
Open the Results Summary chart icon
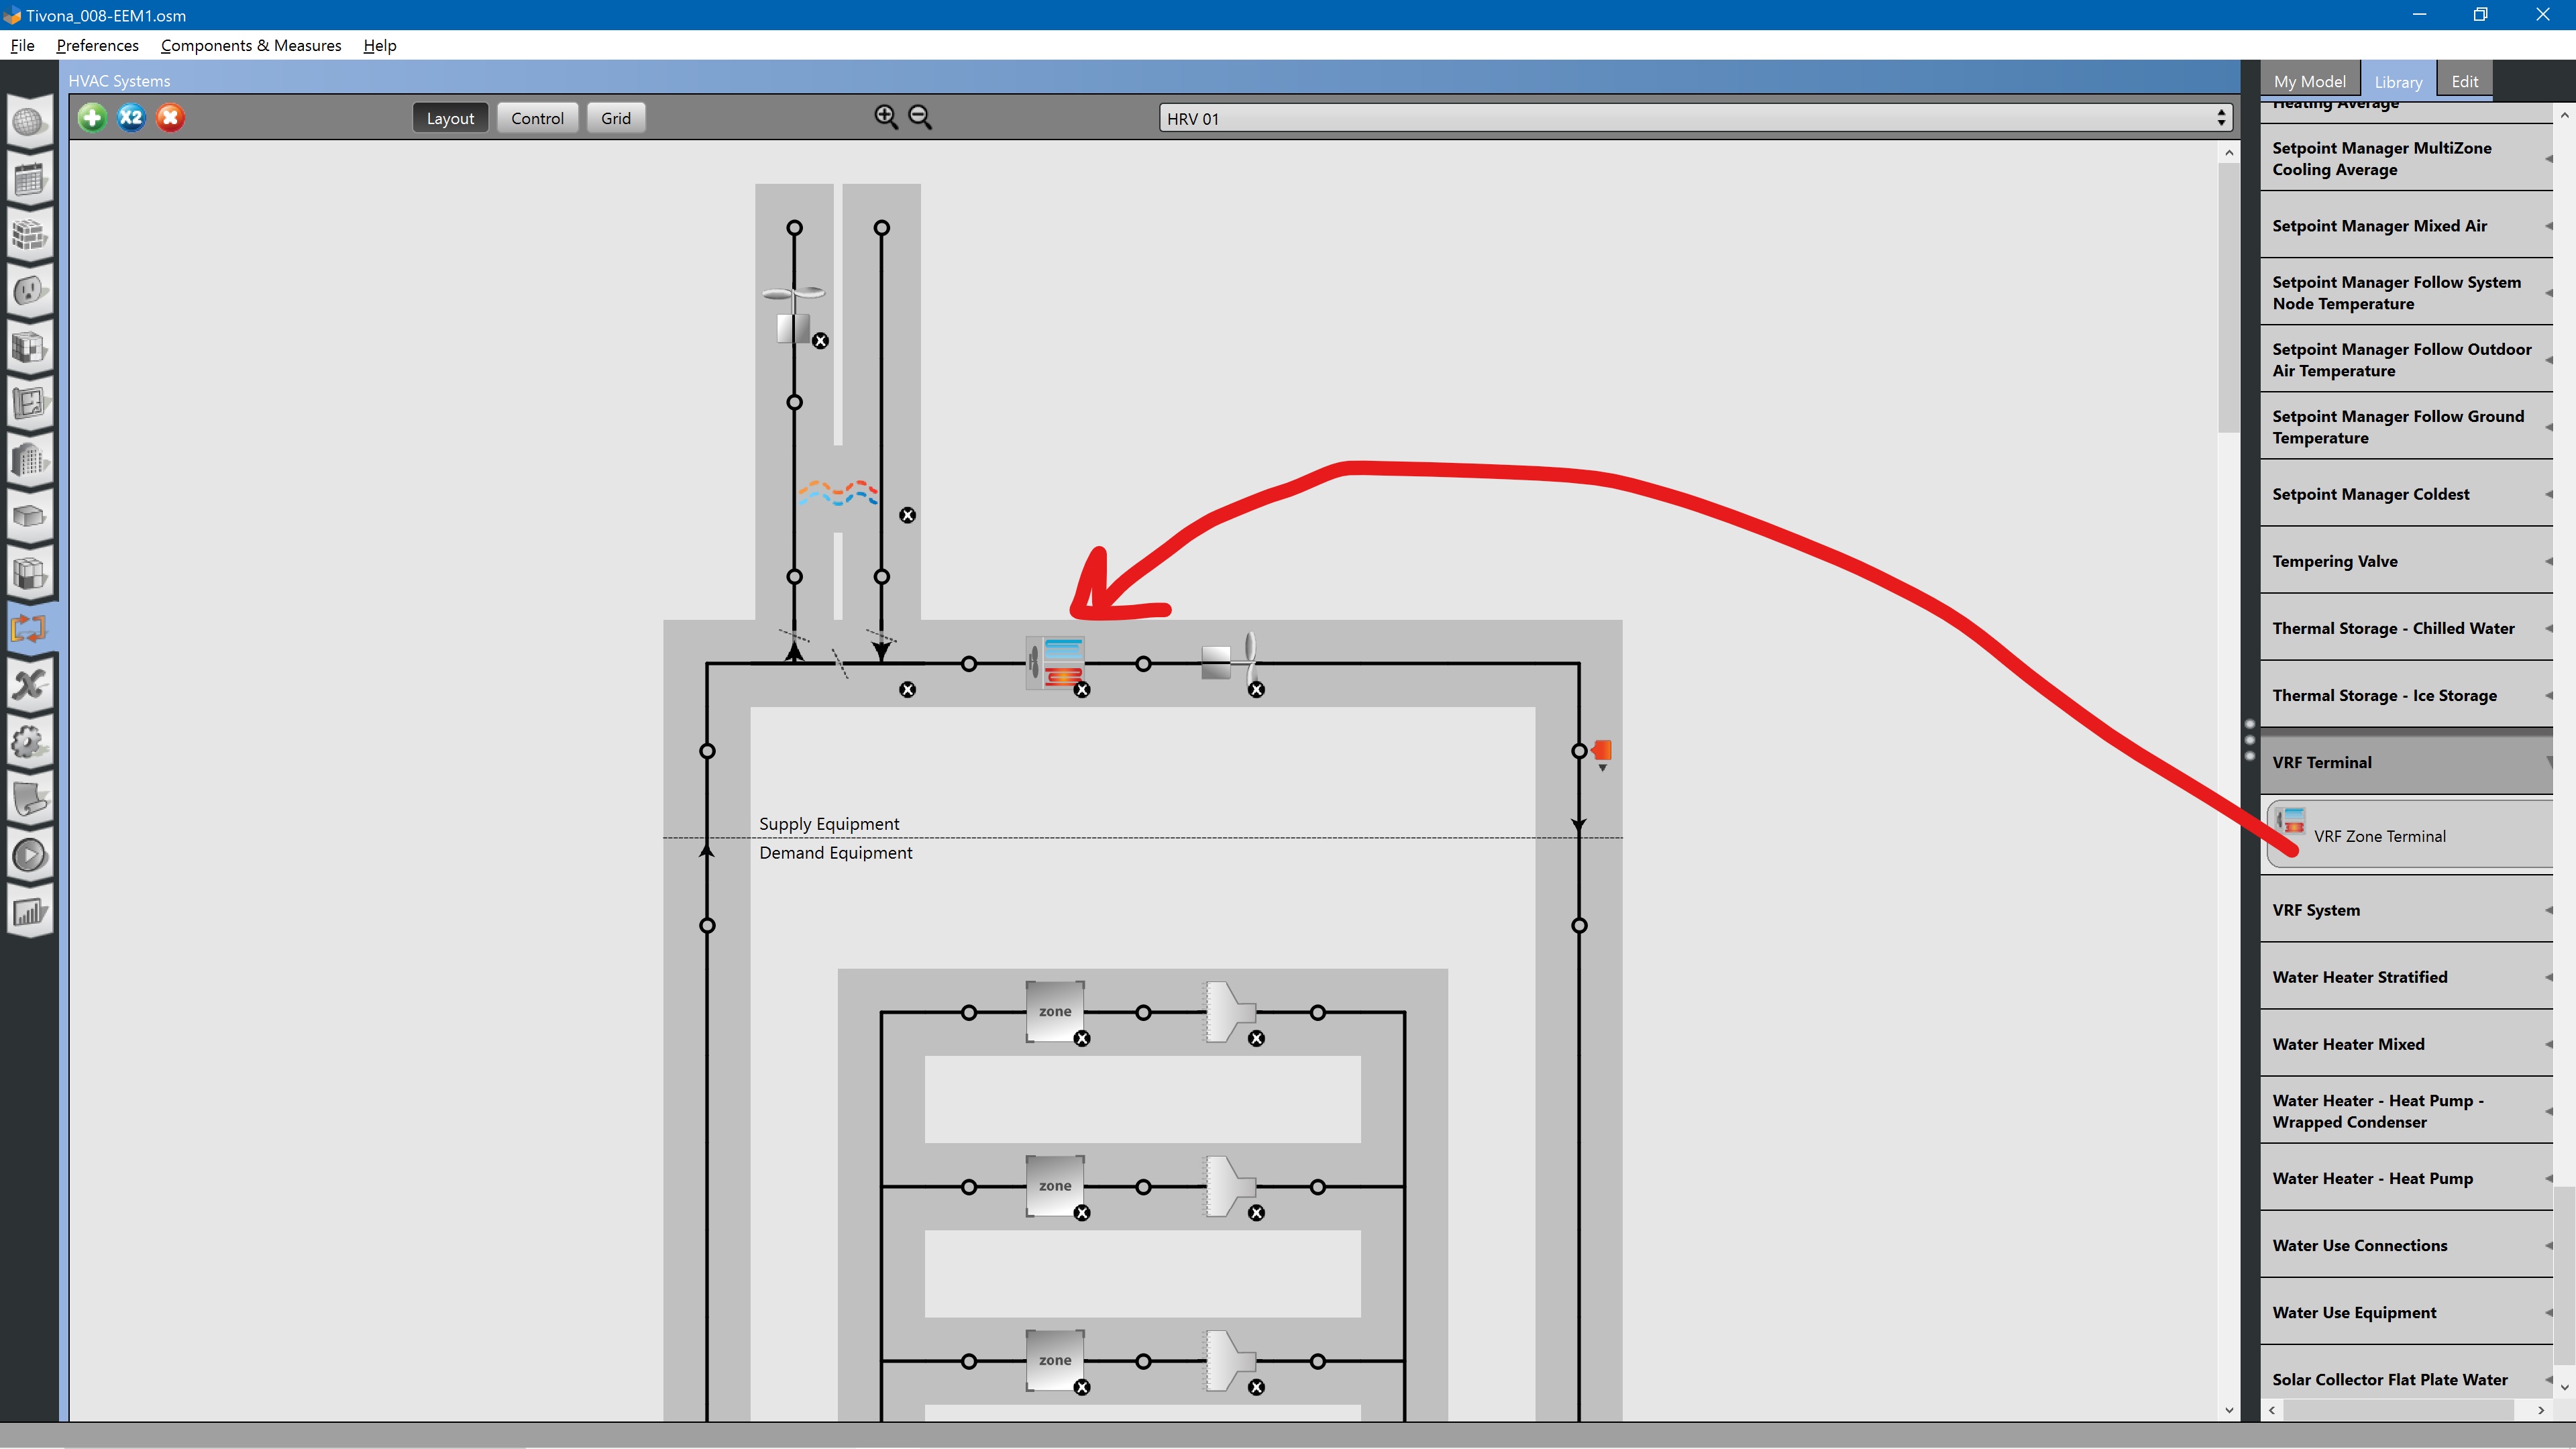(x=29, y=912)
